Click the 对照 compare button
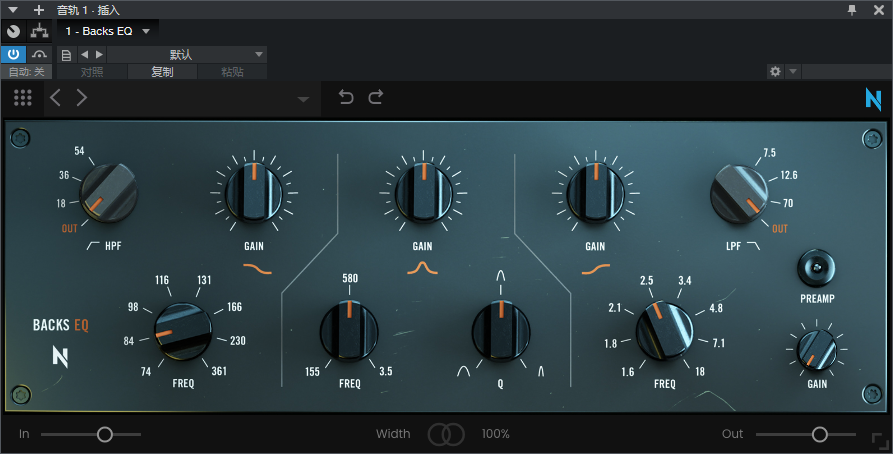Viewport: 893px width, 454px height. click(92, 72)
